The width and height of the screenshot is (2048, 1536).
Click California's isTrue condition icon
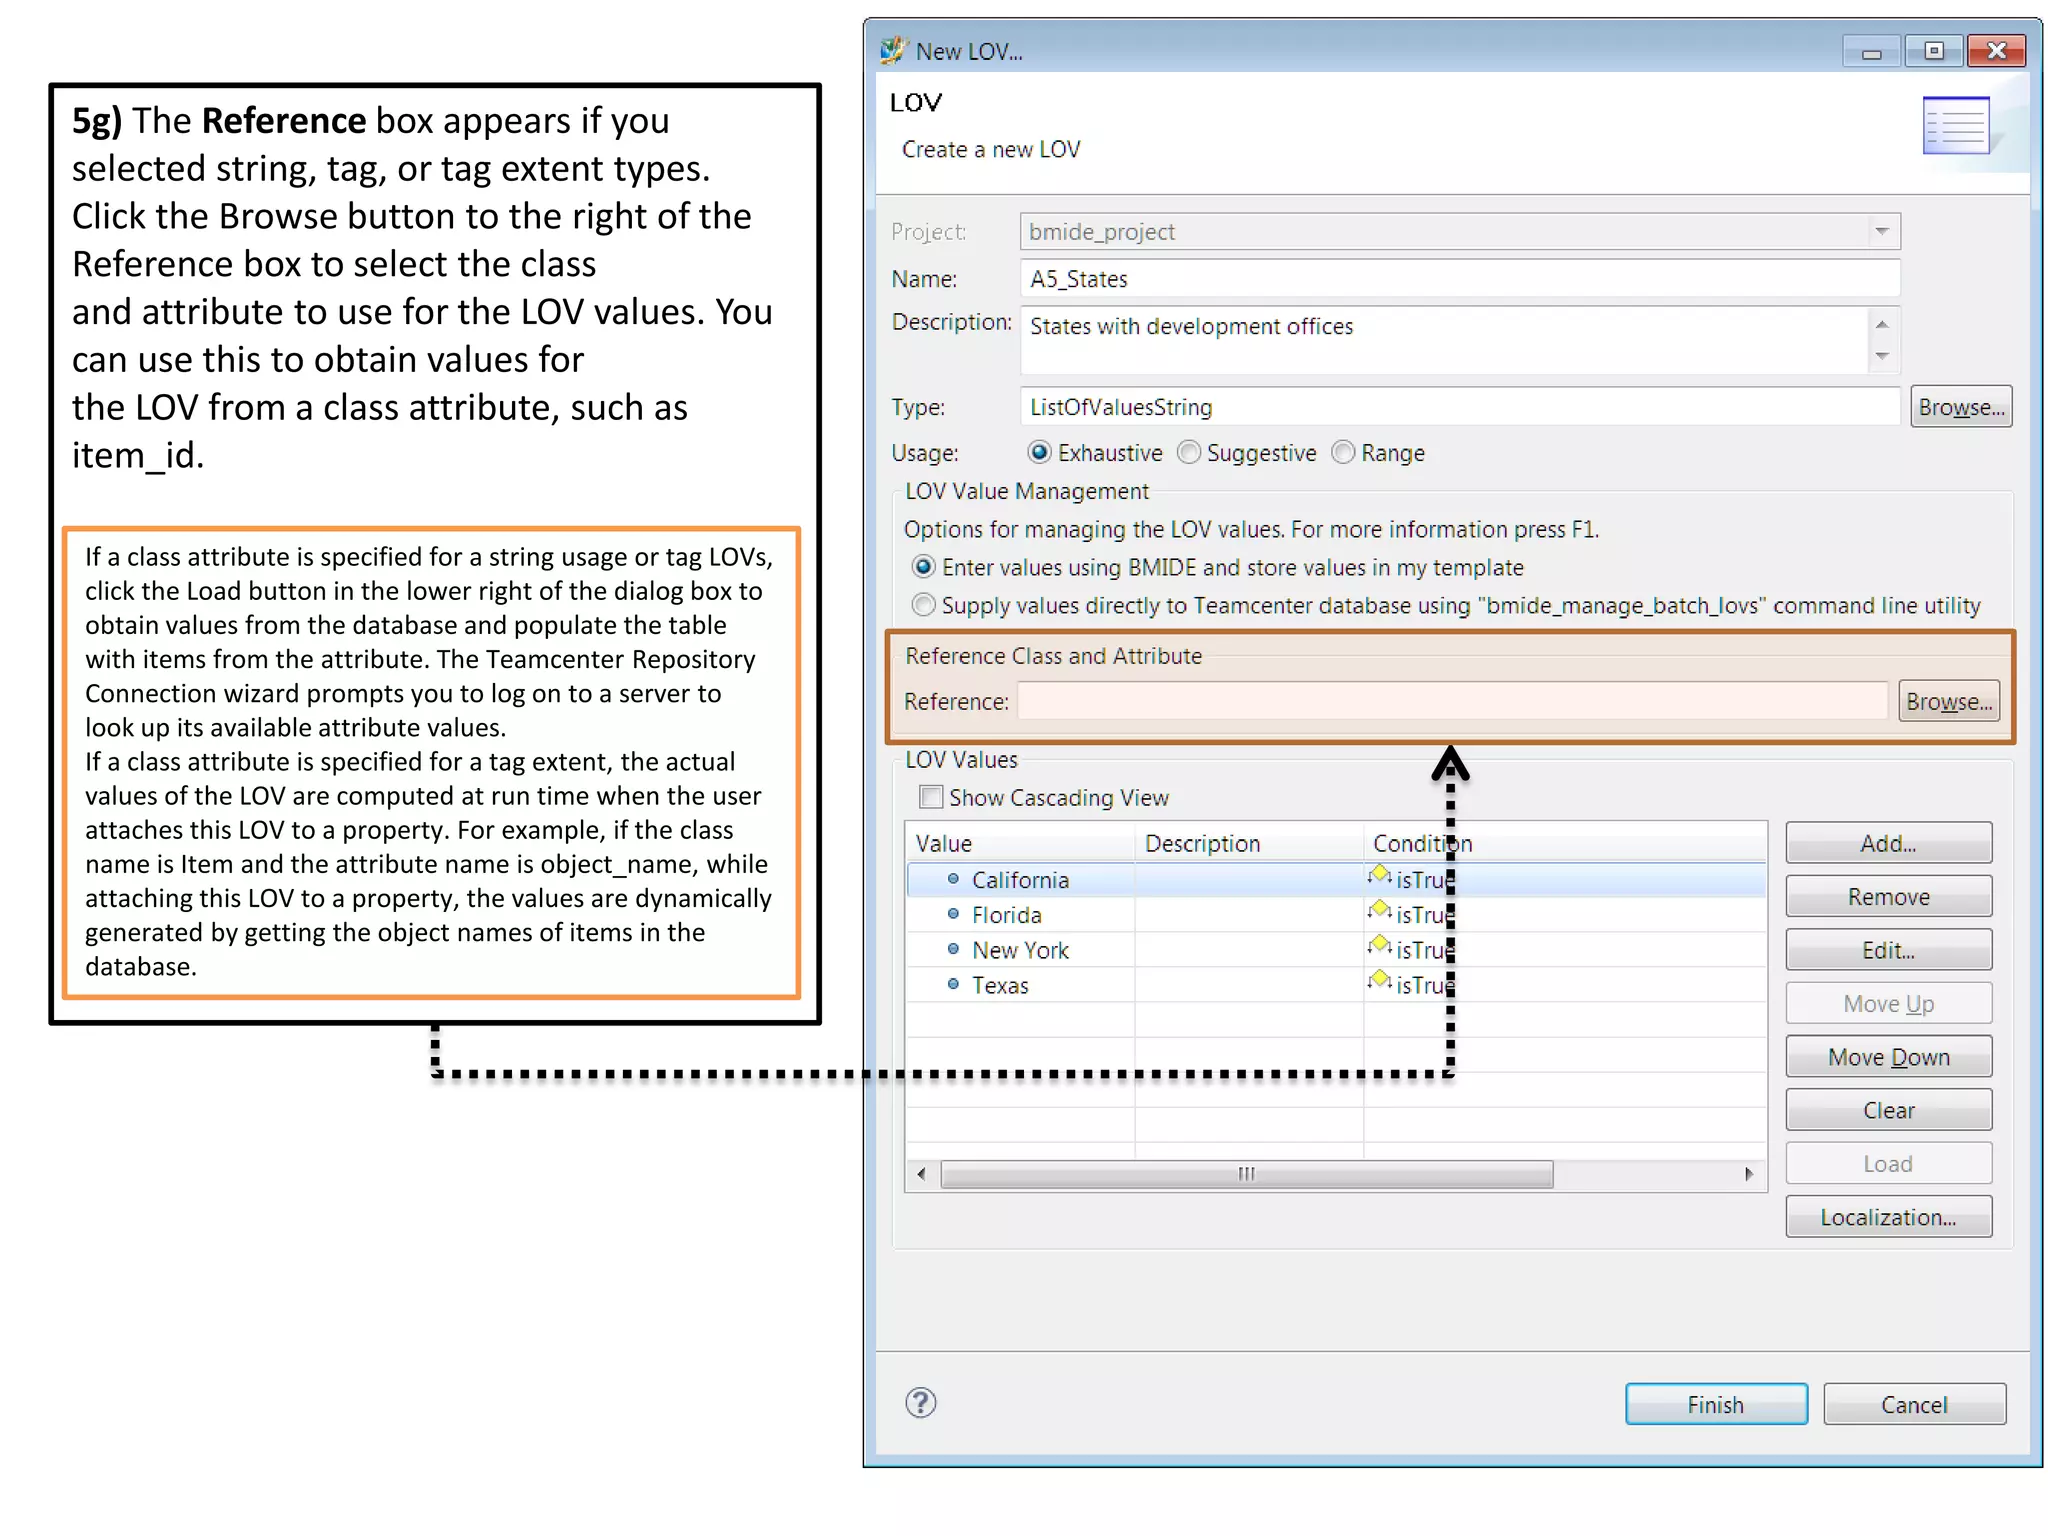[1380, 875]
